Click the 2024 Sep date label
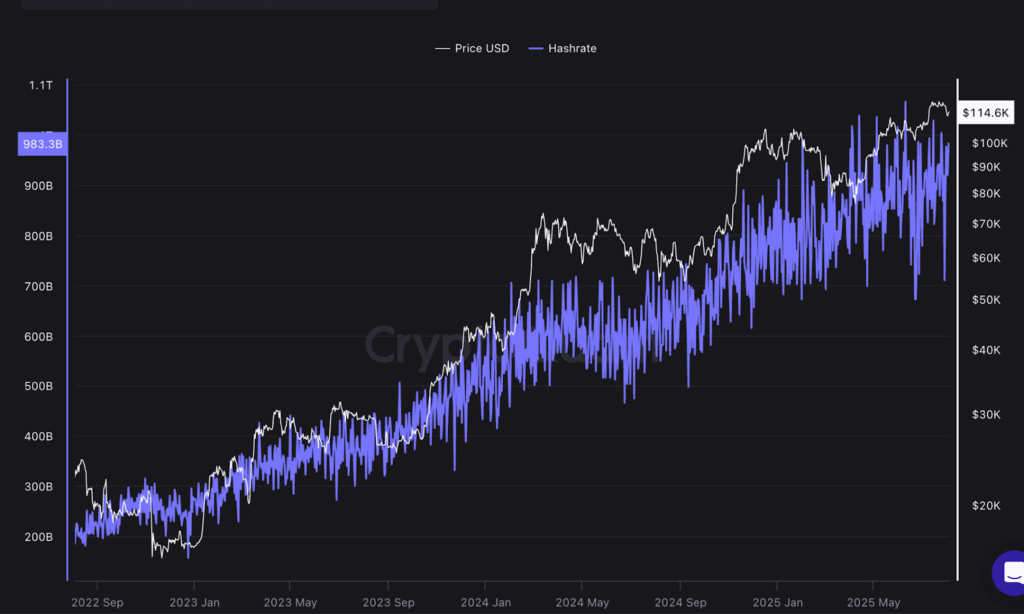This screenshot has width=1024, height=614. (680, 602)
